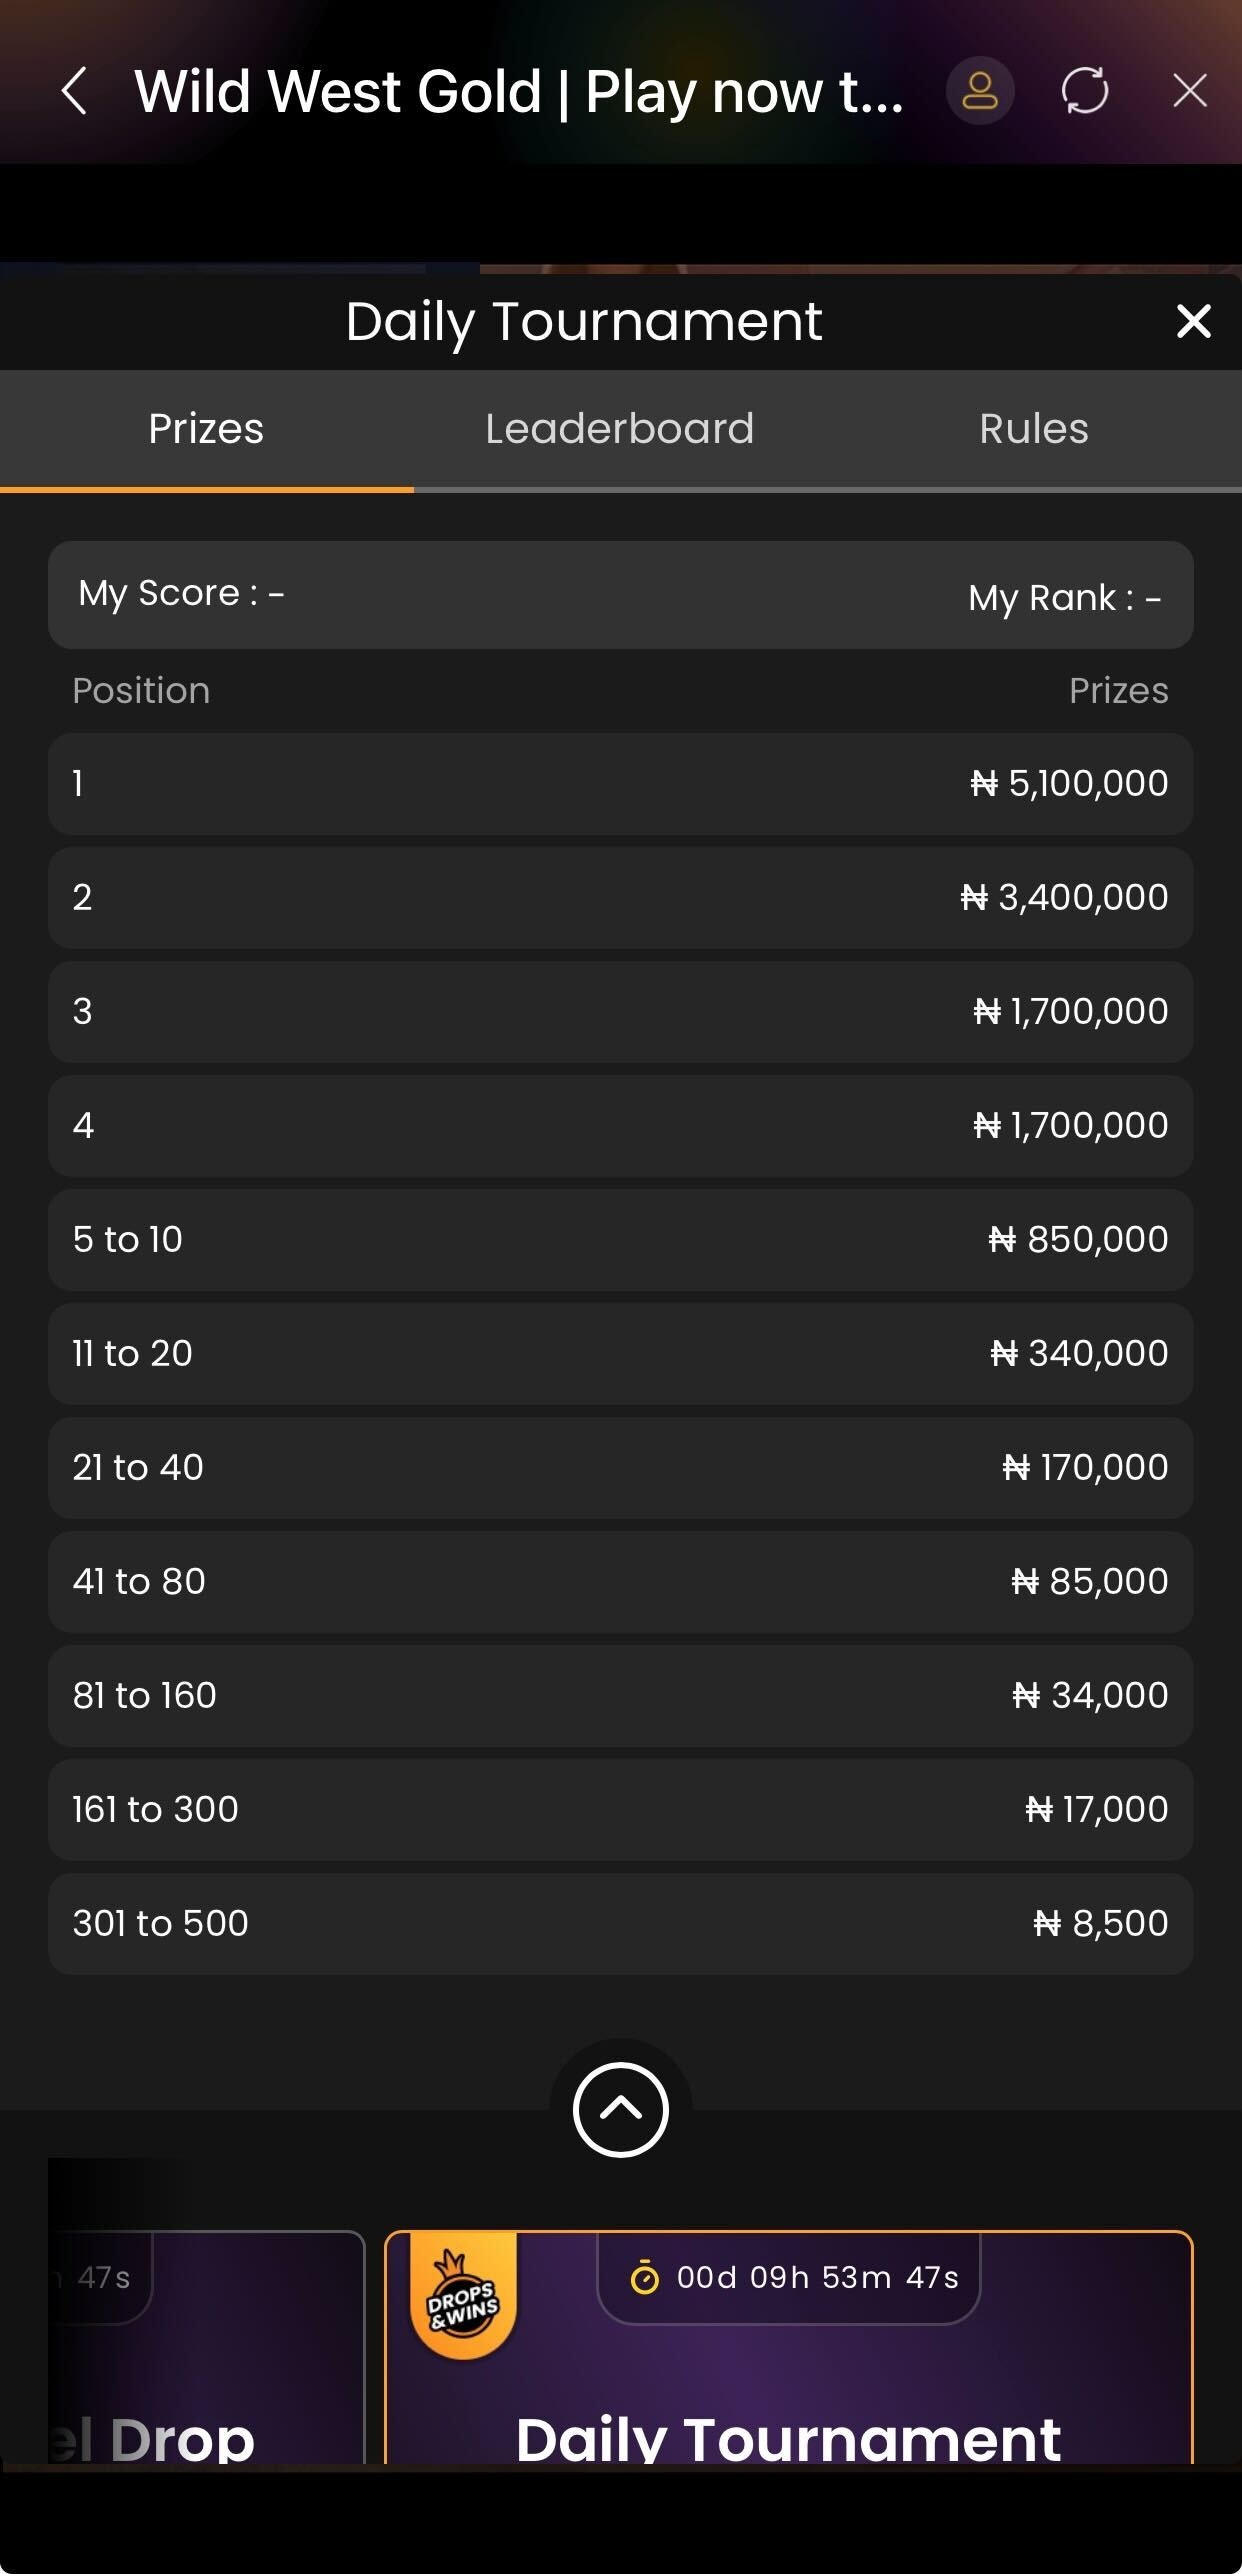Open the user profile icon
Viewport: 1242px width, 2574px height.
980,91
